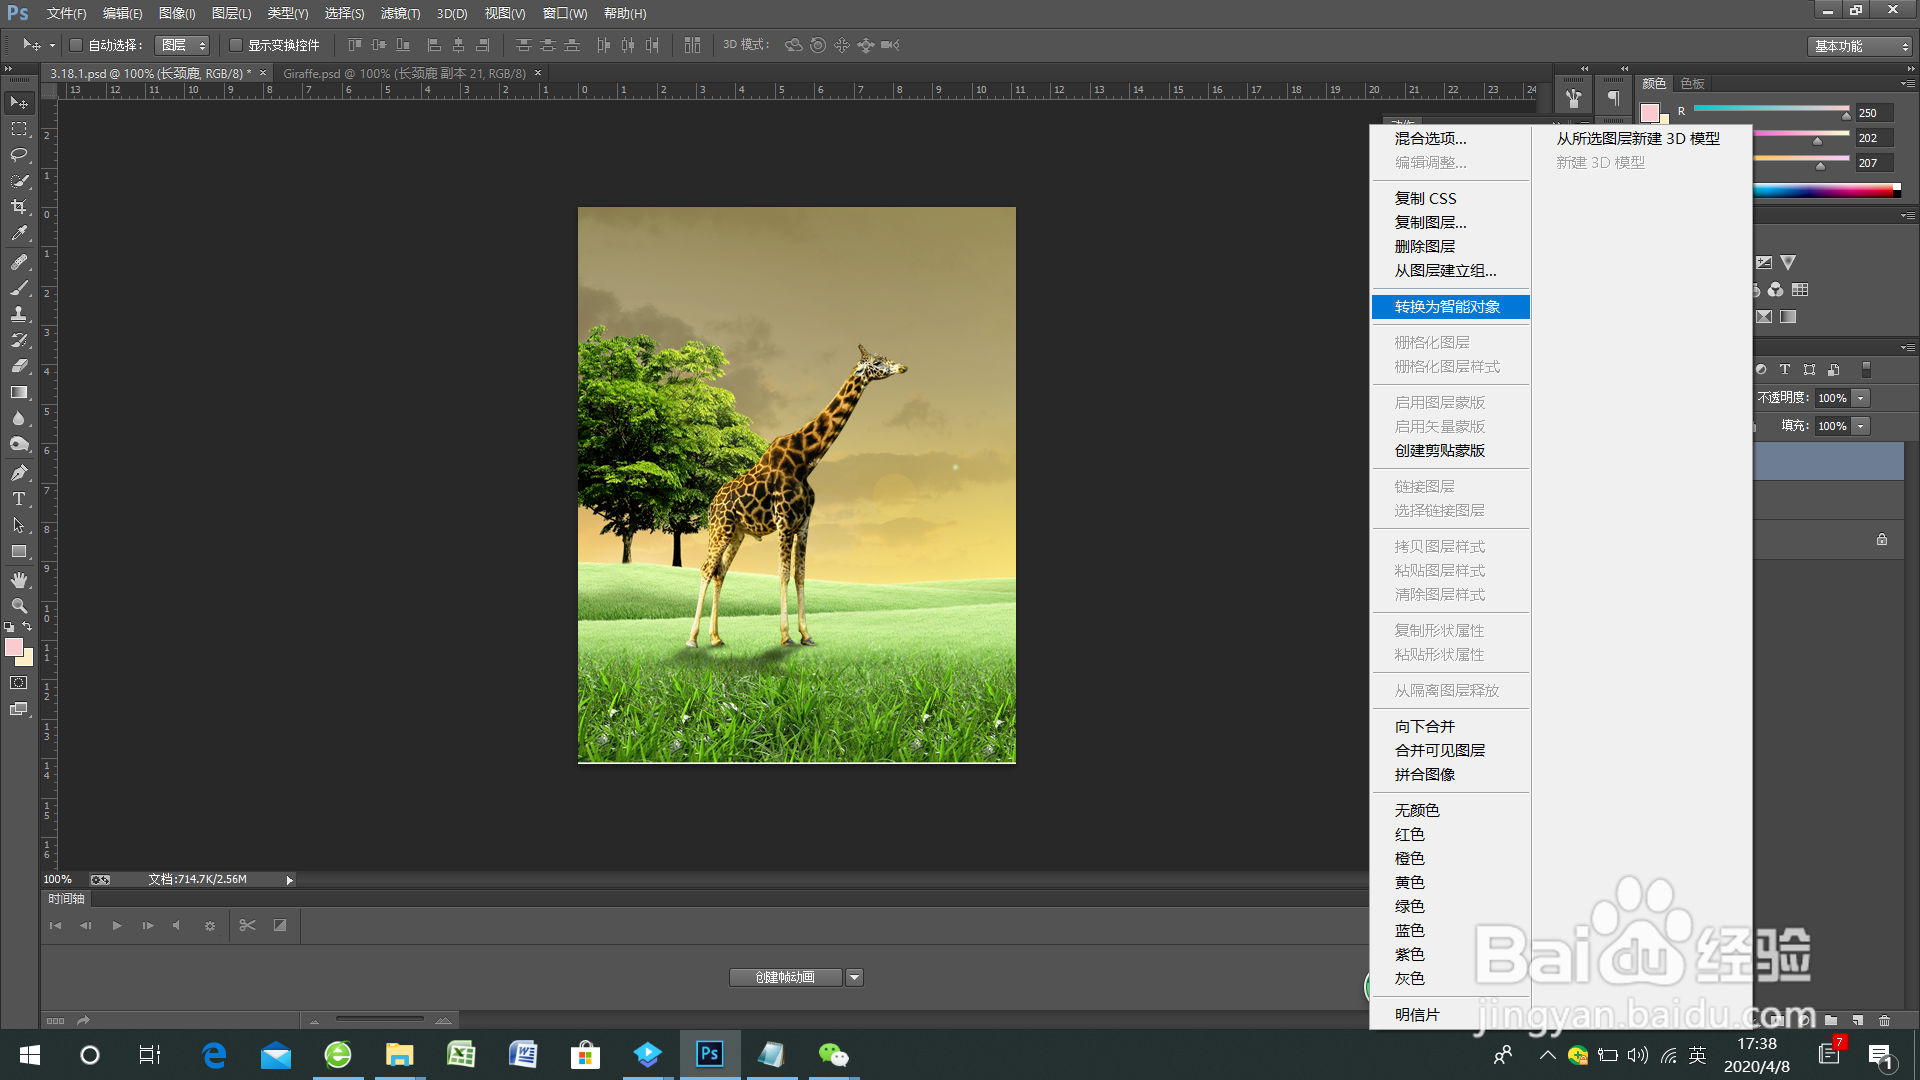Click the foreground color swatch
The height and width of the screenshot is (1080, 1920).
[x=13, y=647]
